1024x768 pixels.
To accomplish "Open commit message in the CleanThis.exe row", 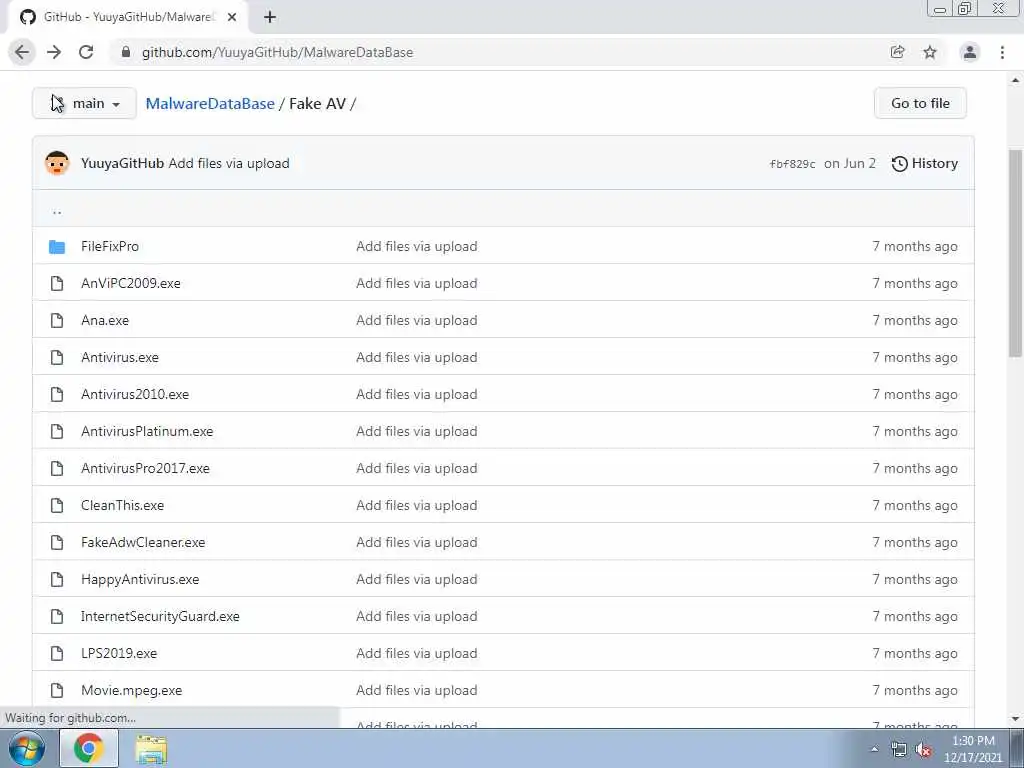I will click(417, 505).
